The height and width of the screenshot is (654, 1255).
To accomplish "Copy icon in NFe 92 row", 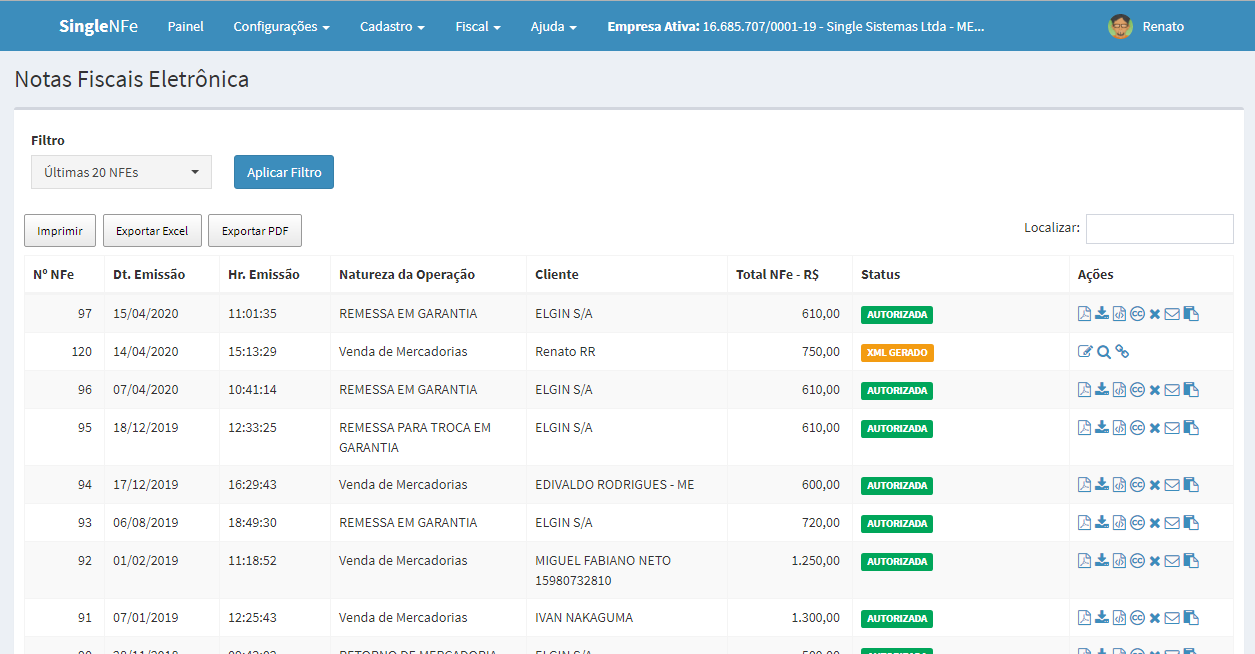I will pyautogui.click(x=1191, y=561).
